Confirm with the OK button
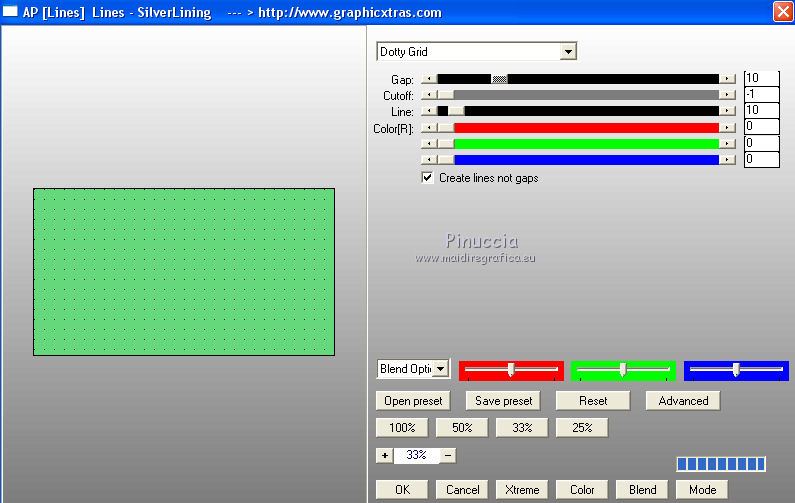Image resolution: width=795 pixels, height=503 pixels. tap(402, 489)
